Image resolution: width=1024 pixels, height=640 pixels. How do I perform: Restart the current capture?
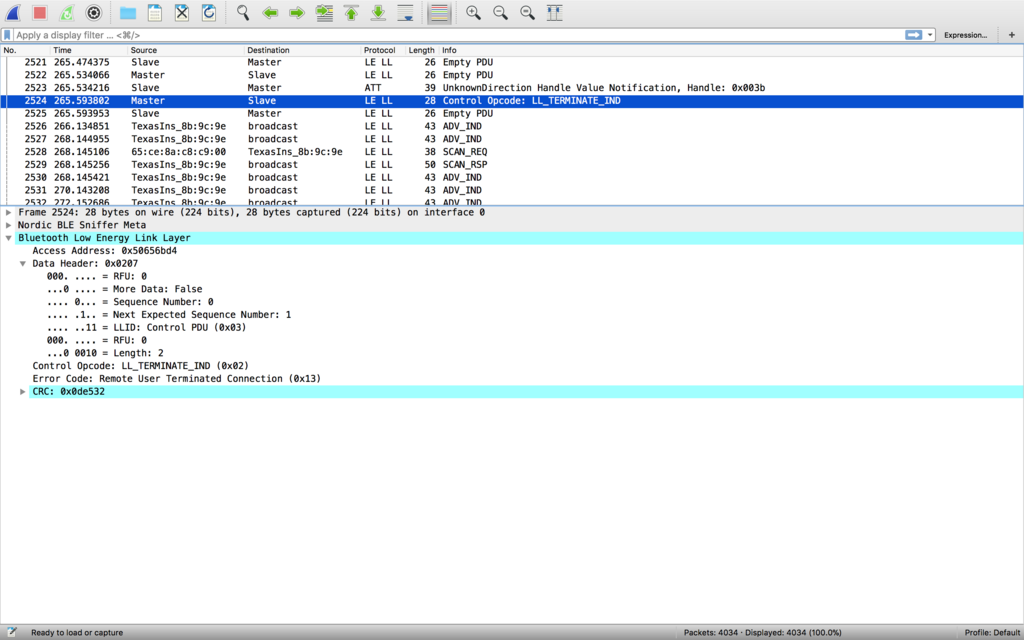point(67,12)
